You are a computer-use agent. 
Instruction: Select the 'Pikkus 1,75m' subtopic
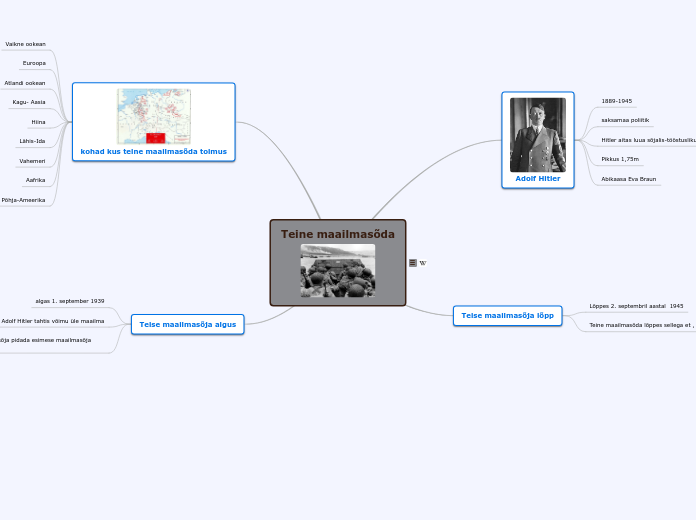(x=620, y=159)
